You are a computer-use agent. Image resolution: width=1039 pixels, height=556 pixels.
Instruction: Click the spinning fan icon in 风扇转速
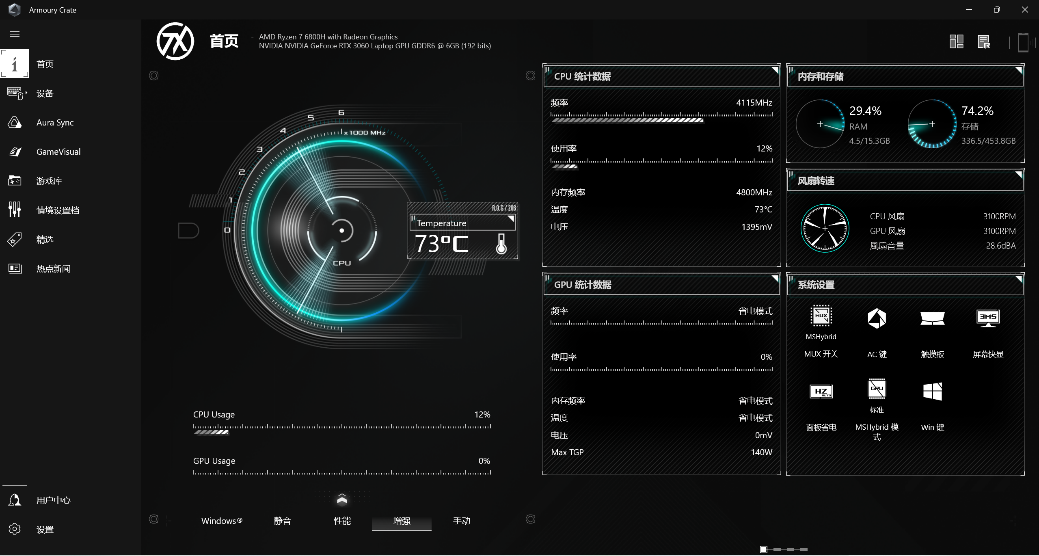825,227
